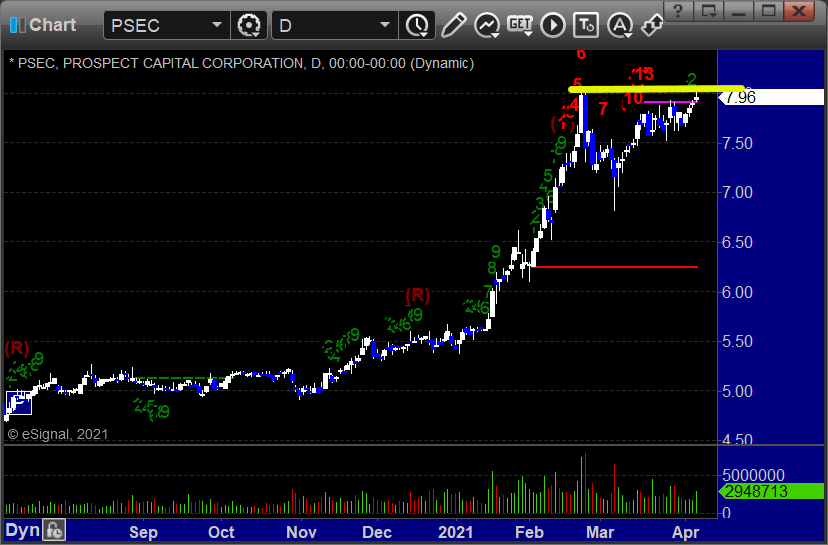Open the time template clock menu

[417, 25]
